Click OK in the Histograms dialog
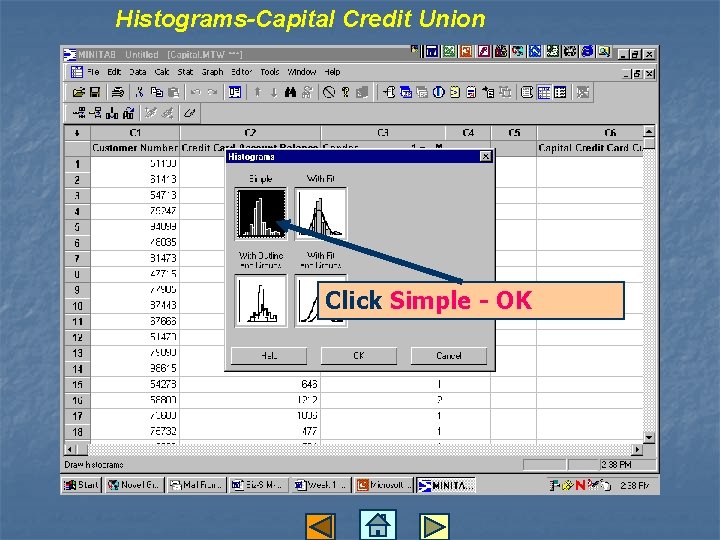720x540 pixels. point(359,356)
